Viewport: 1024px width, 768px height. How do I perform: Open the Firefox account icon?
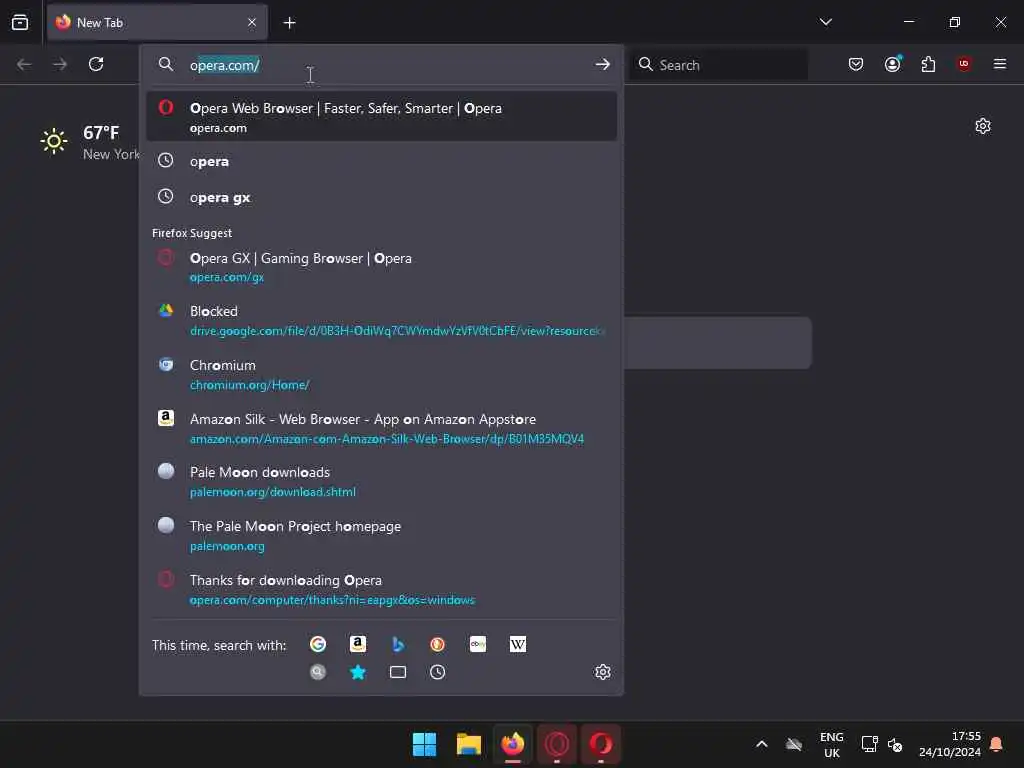(x=892, y=64)
